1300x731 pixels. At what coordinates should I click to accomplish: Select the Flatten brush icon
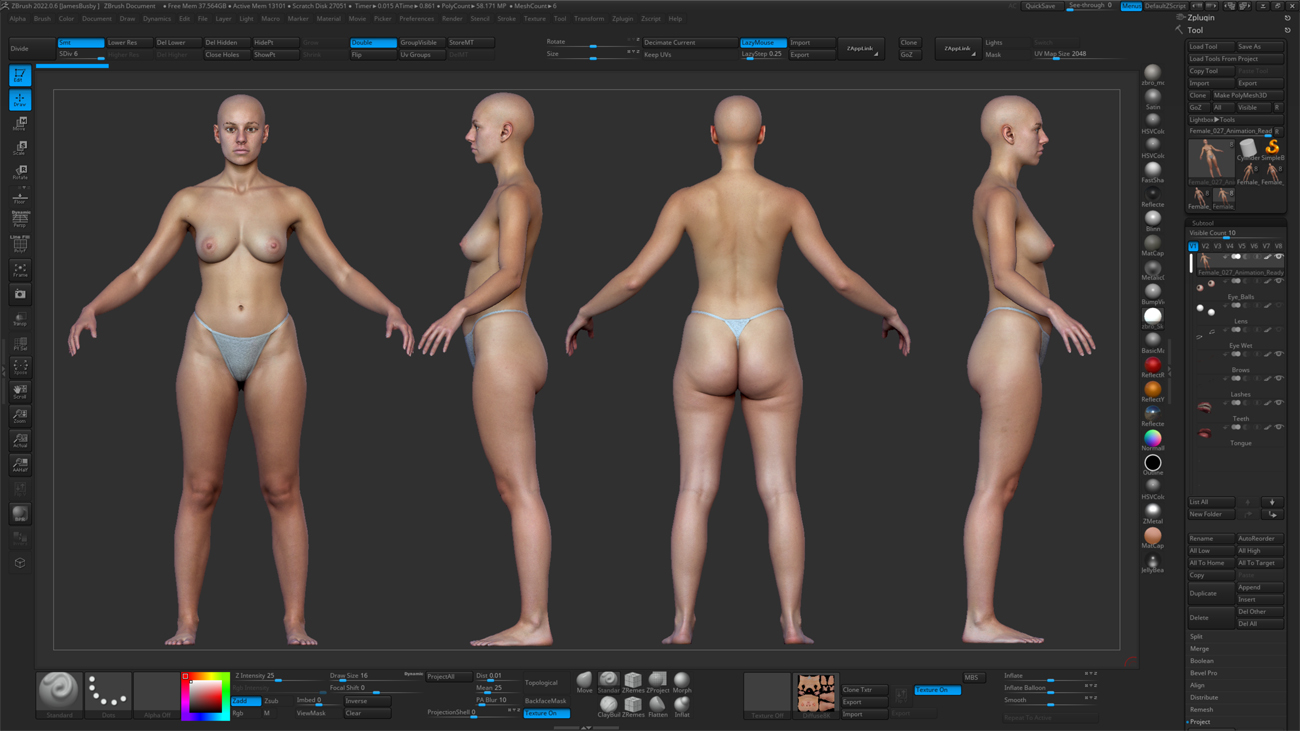point(657,707)
